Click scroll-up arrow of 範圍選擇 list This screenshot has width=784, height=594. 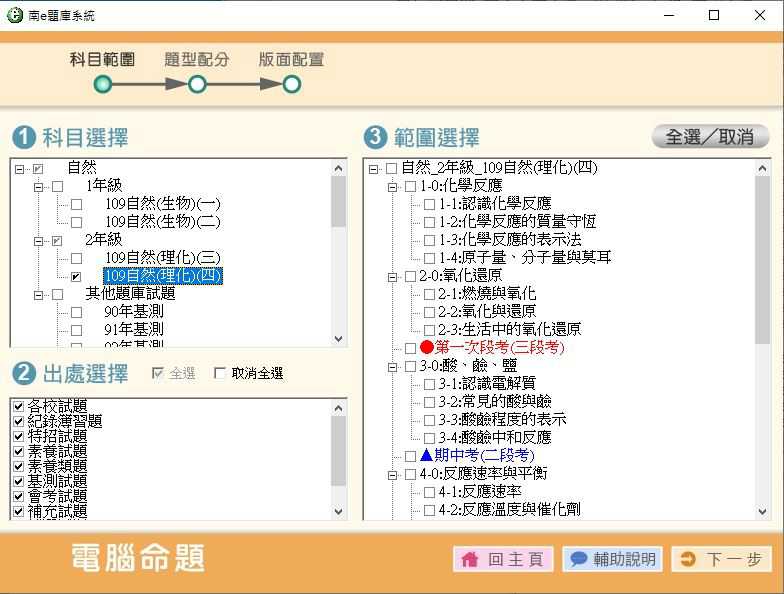pos(762,168)
